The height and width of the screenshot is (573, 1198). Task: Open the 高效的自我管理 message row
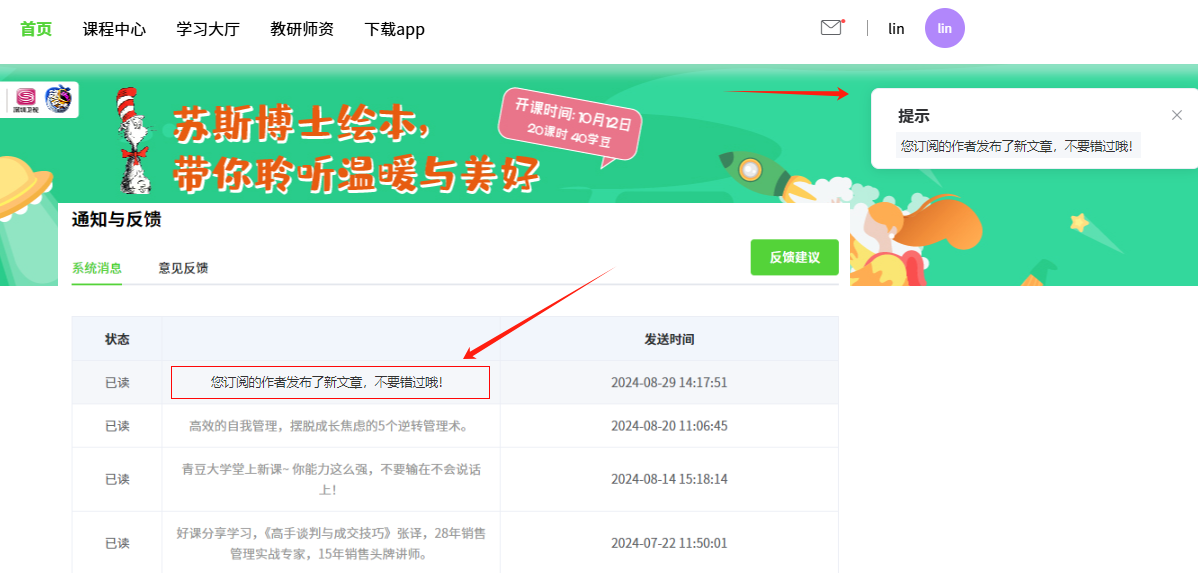[330, 426]
